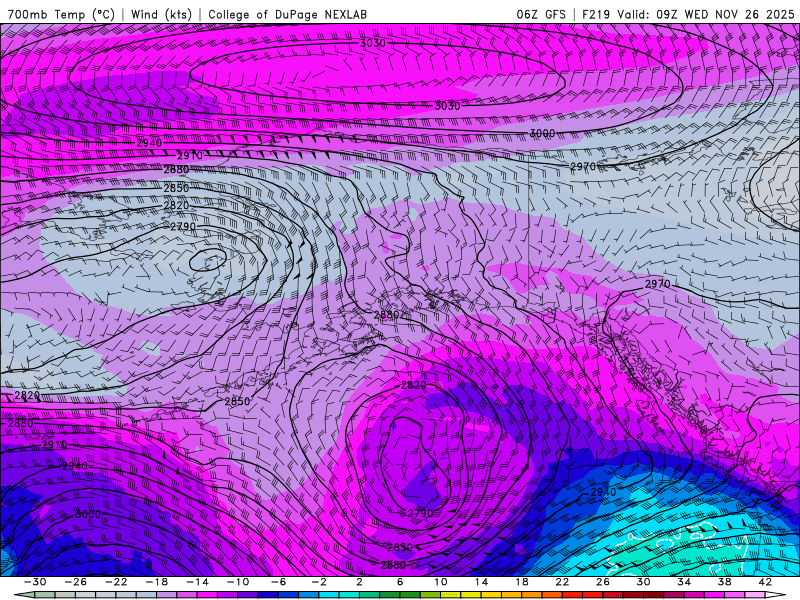Click the -30 colorbar label

pyautogui.click(x=35, y=582)
